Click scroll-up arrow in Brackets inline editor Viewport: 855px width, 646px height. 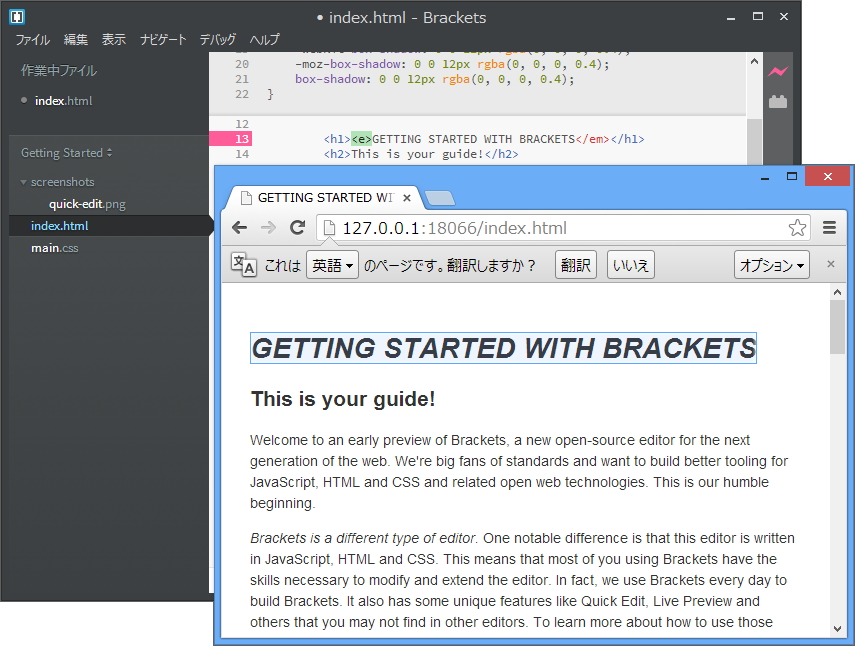click(x=754, y=61)
